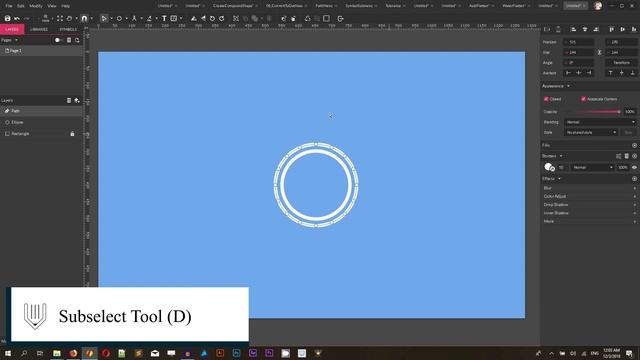This screenshot has width=640, height=360.
Task: Toggle the Autoscale Content checkbox
Action: (x=583, y=99)
